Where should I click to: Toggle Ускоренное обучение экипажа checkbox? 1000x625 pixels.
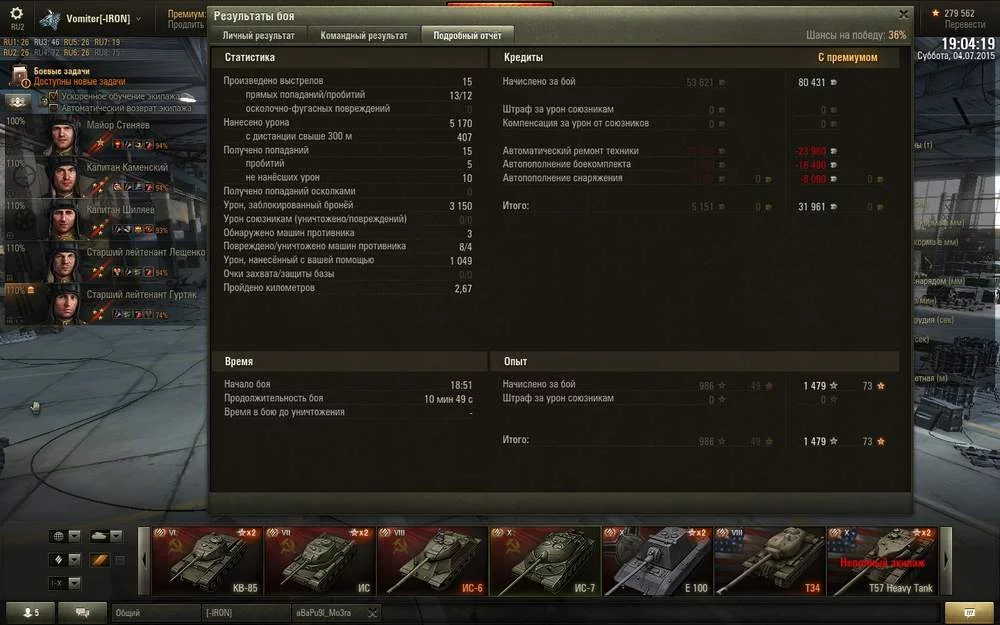coord(53,96)
